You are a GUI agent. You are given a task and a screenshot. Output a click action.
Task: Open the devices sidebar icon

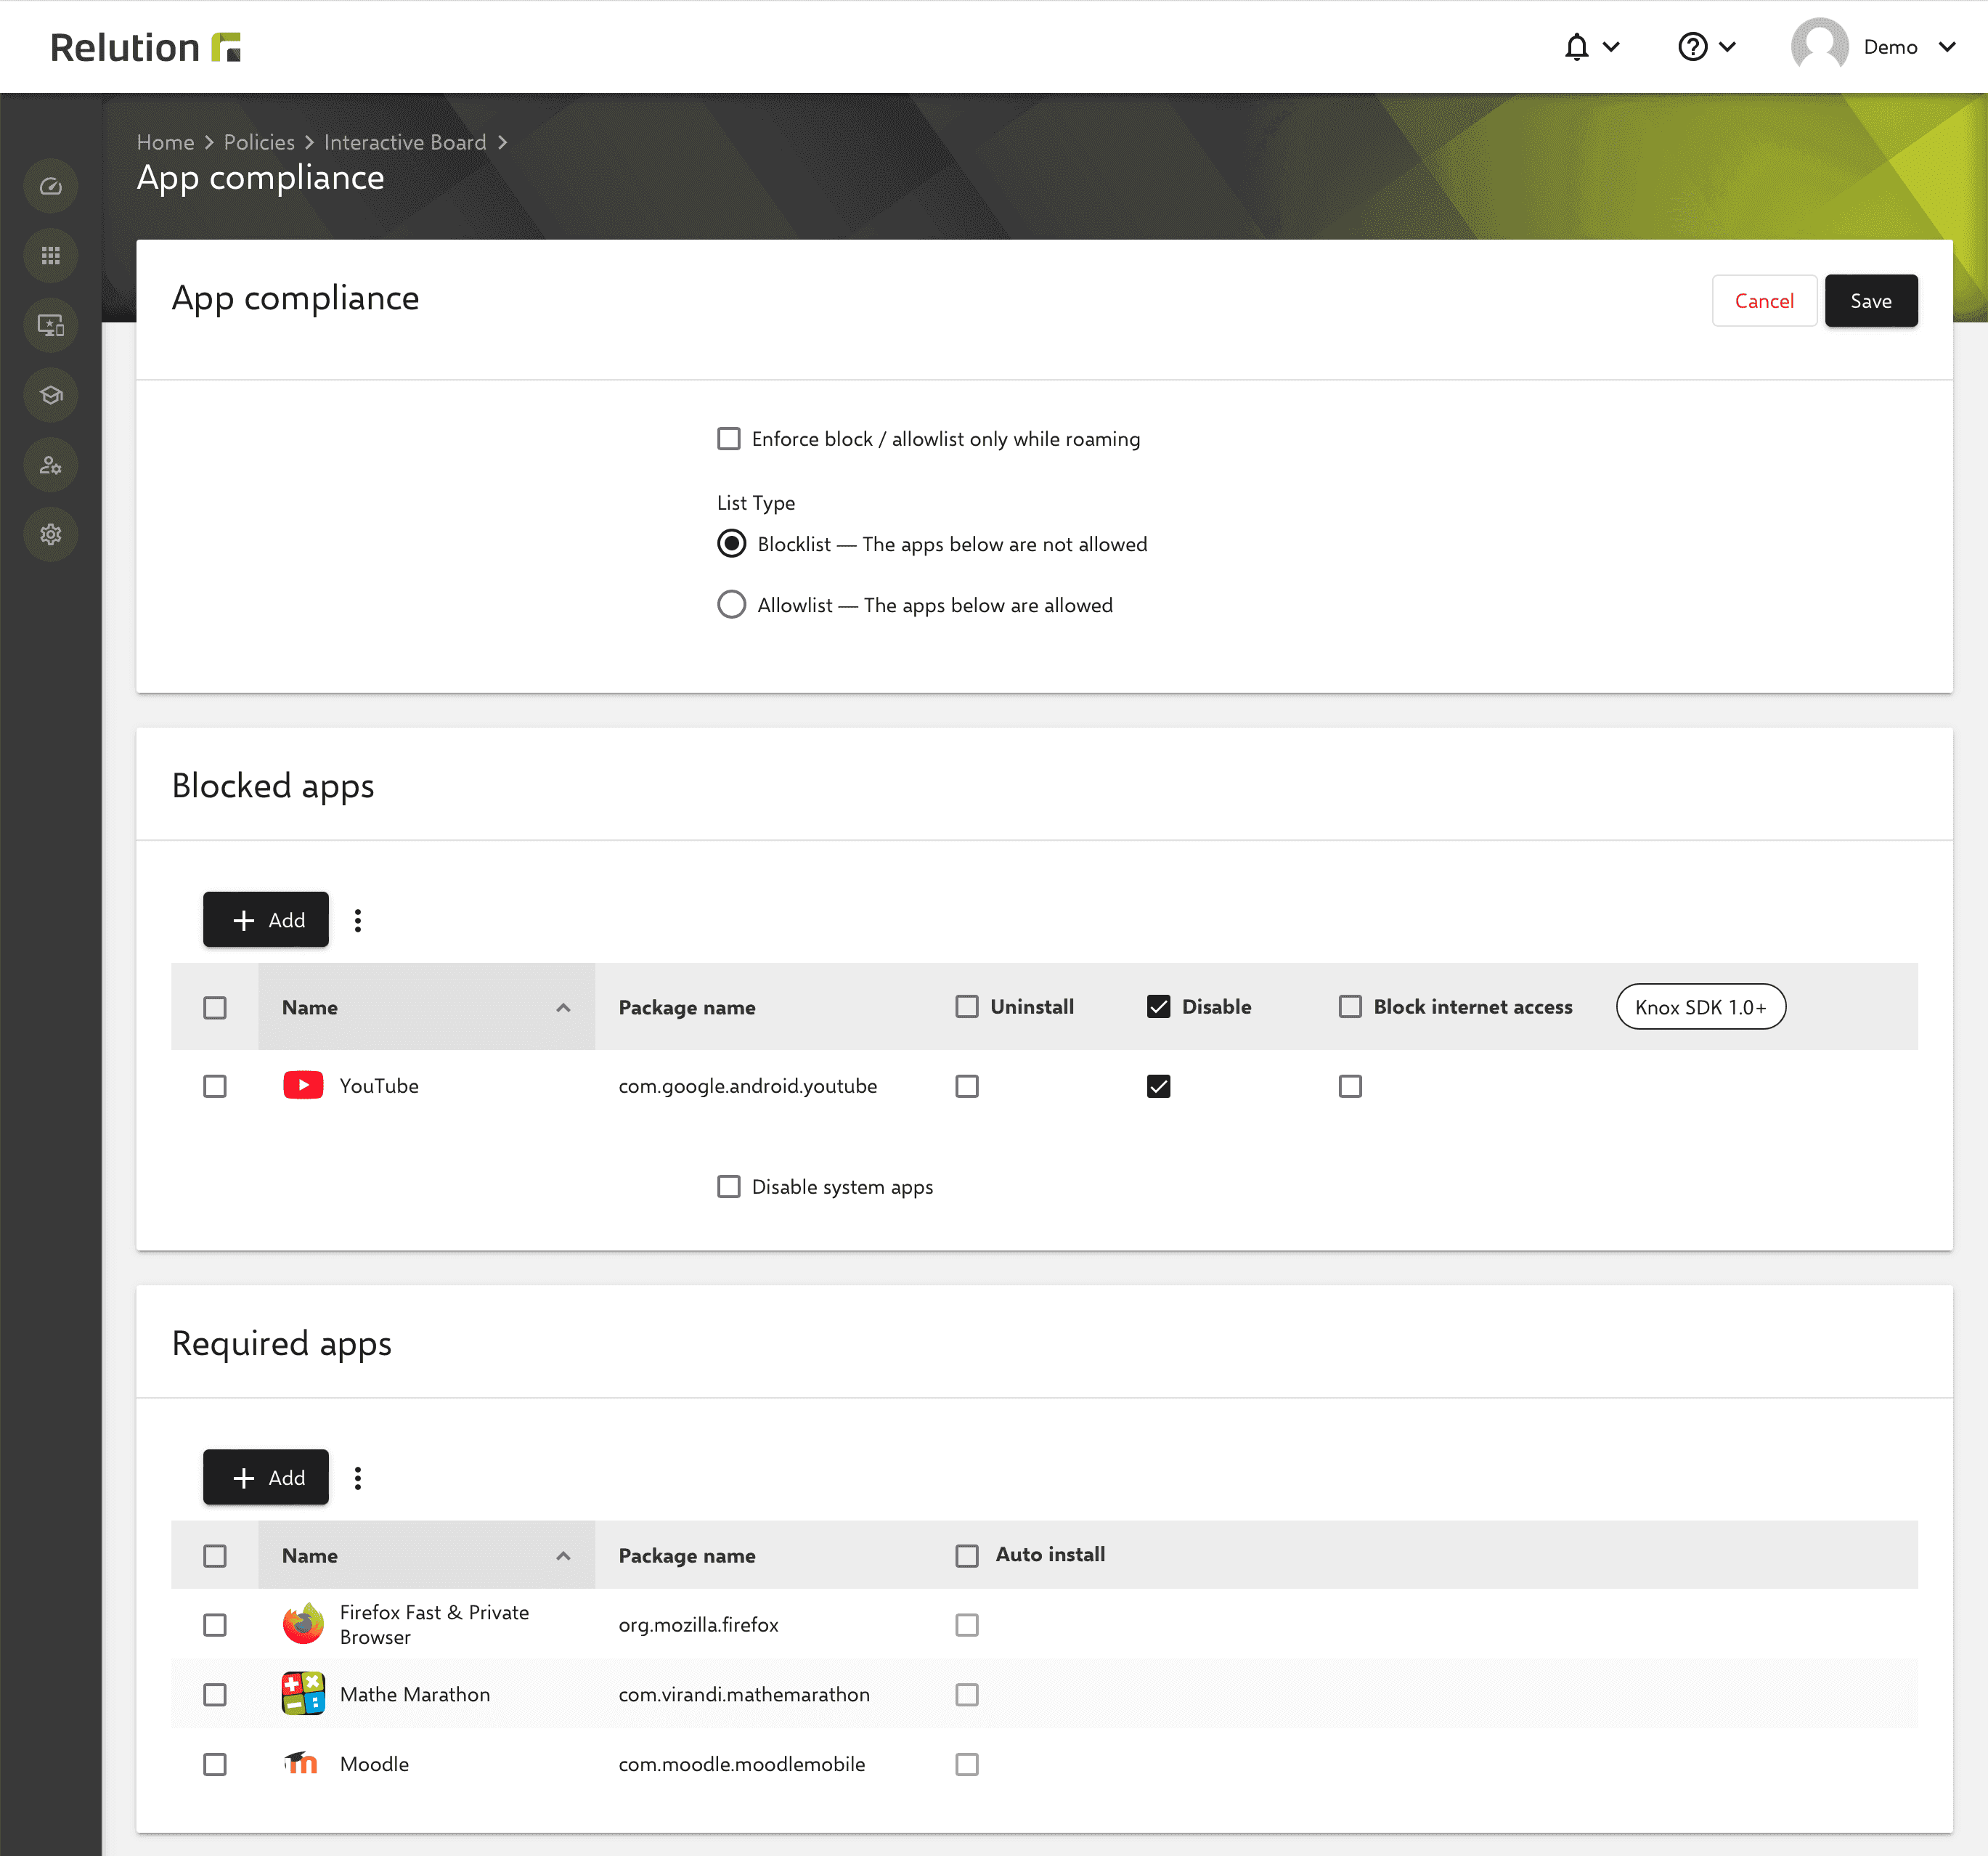51,325
